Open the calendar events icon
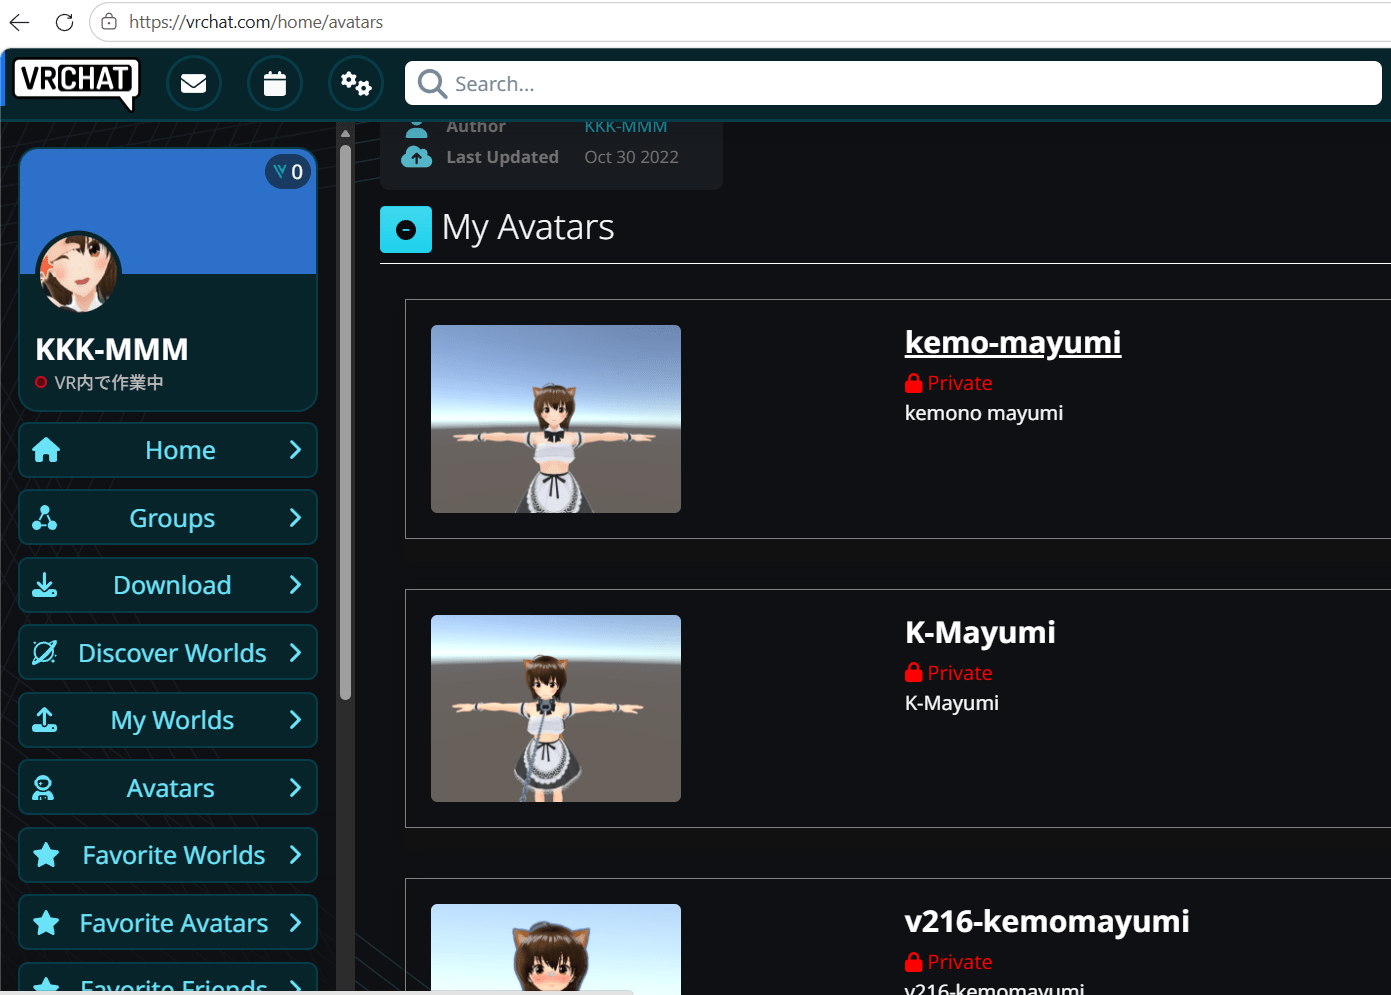Image resolution: width=1391 pixels, height=995 pixels. click(x=275, y=83)
